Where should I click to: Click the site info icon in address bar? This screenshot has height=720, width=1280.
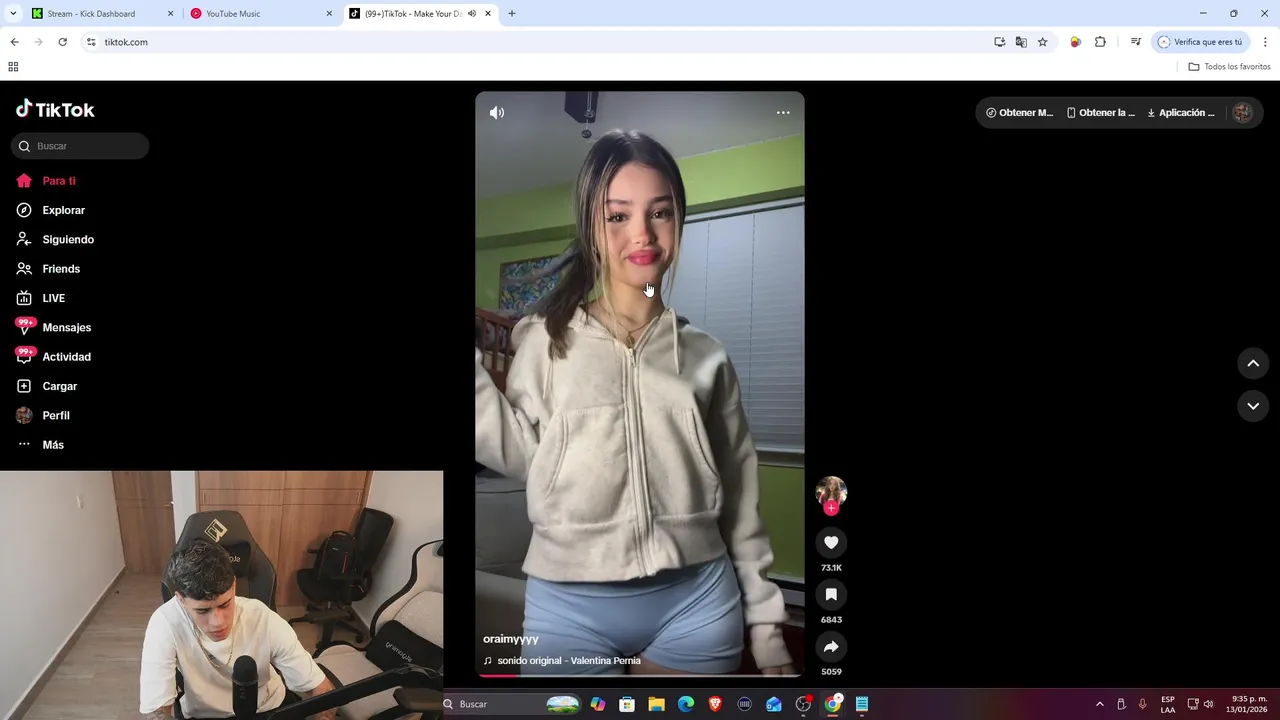pyautogui.click(x=90, y=42)
